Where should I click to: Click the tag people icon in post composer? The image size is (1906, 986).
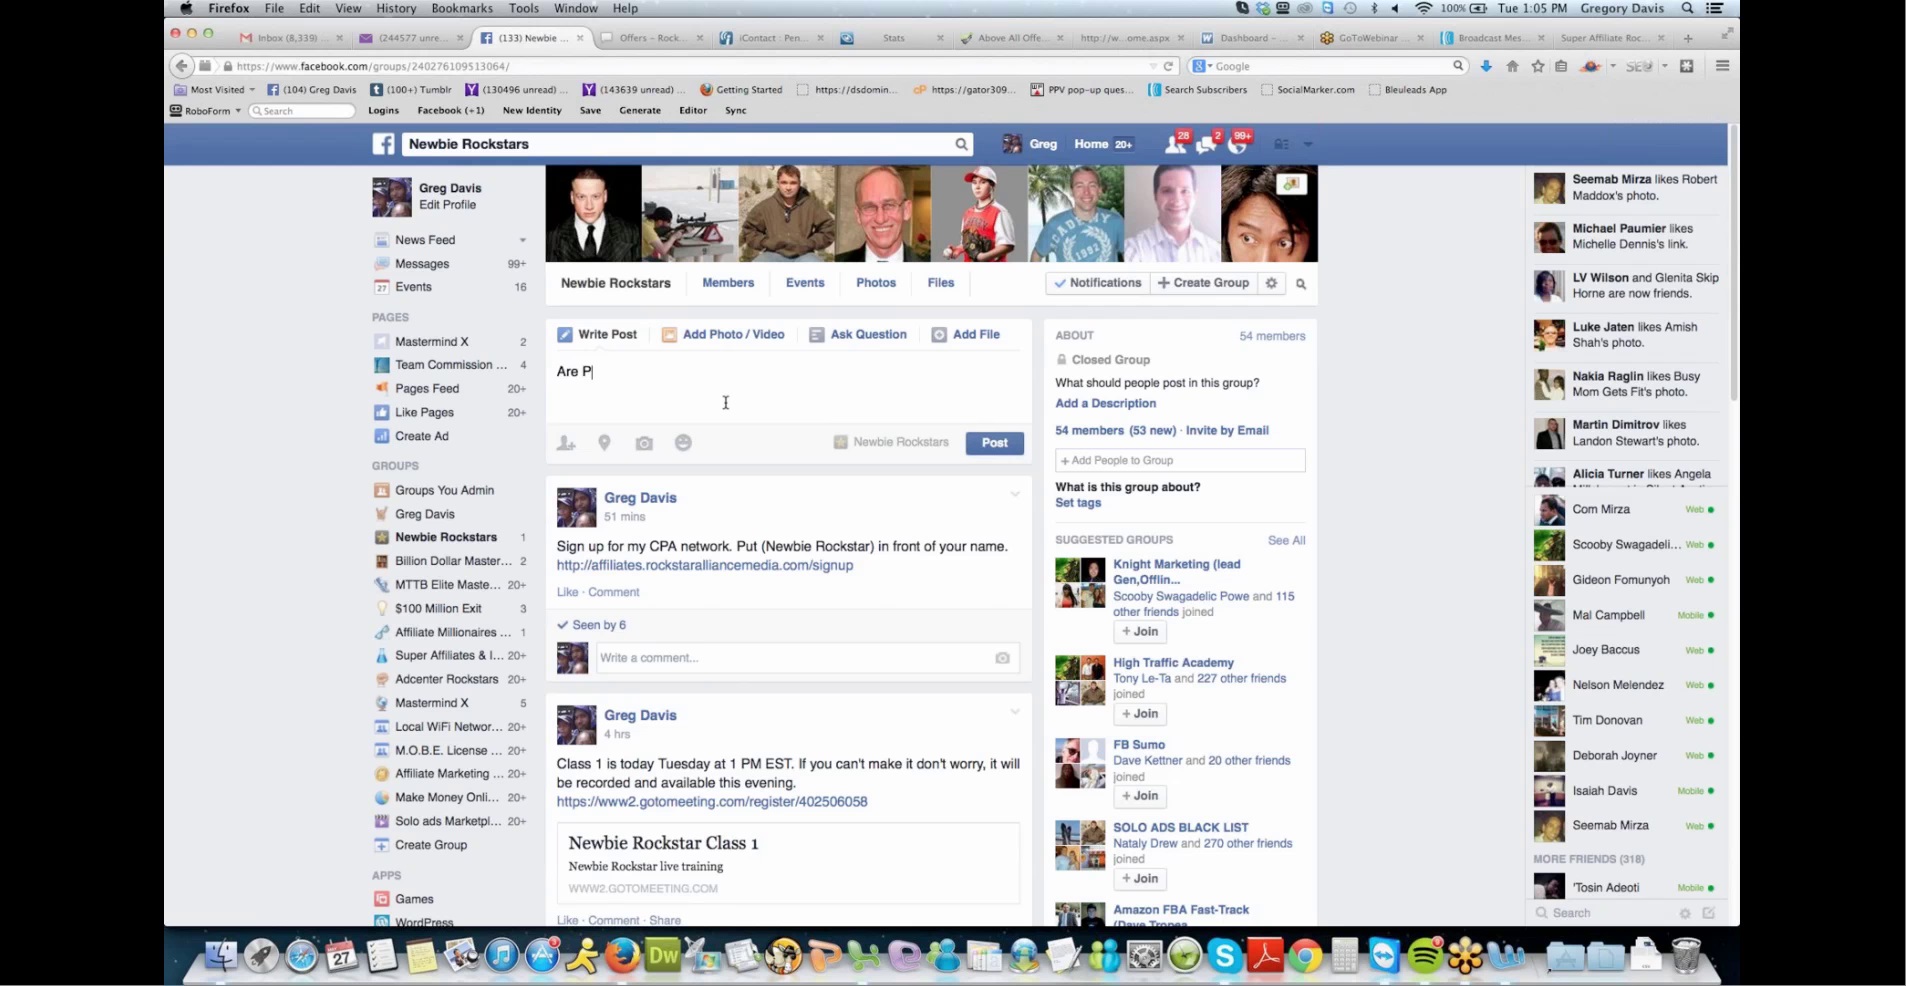coord(566,443)
